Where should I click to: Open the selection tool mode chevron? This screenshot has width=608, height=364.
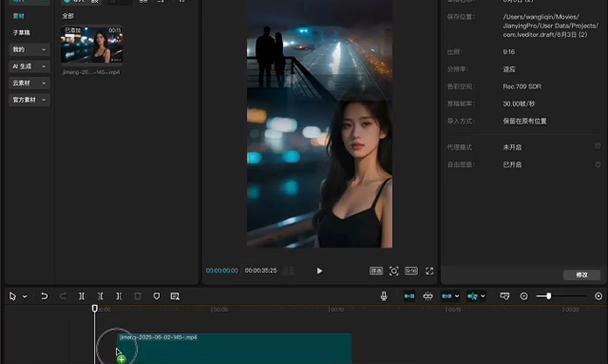25,297
